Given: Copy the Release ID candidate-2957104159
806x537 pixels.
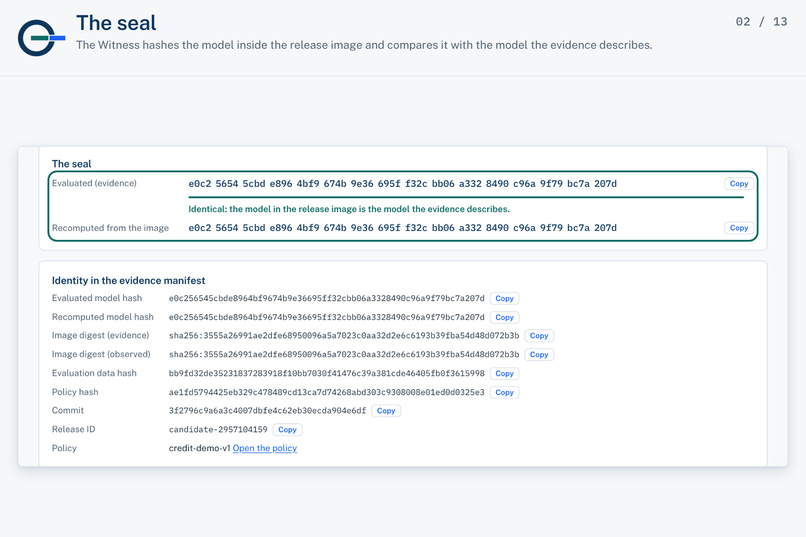Looking at the screenshot, I should [287, 430].
